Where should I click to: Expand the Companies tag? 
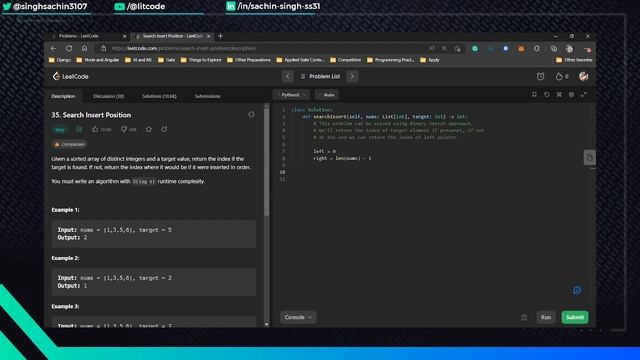coord(69,144)
